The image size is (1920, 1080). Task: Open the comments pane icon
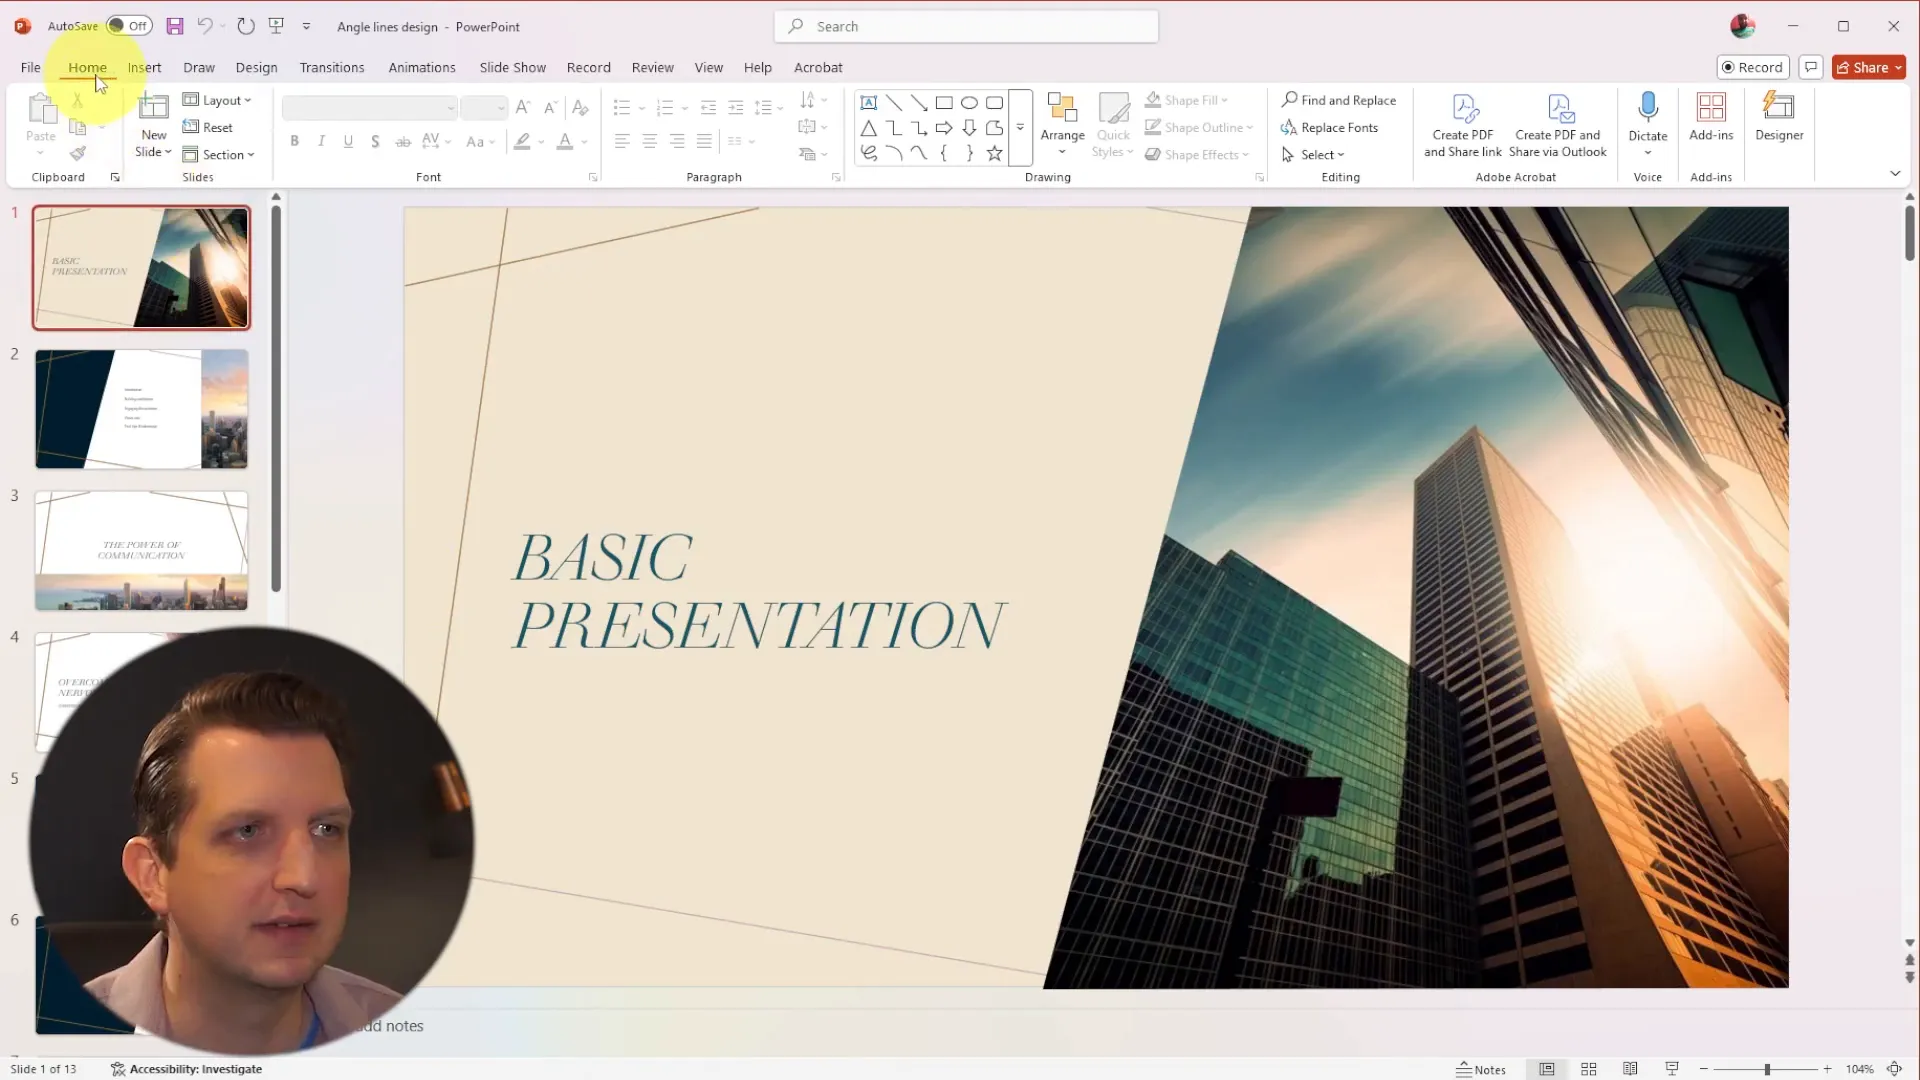[1811, 67]
